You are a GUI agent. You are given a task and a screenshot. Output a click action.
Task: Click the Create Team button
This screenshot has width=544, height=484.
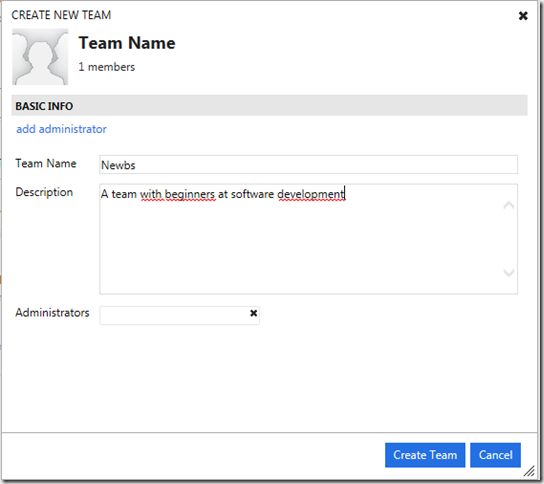(x=425, y=455)
